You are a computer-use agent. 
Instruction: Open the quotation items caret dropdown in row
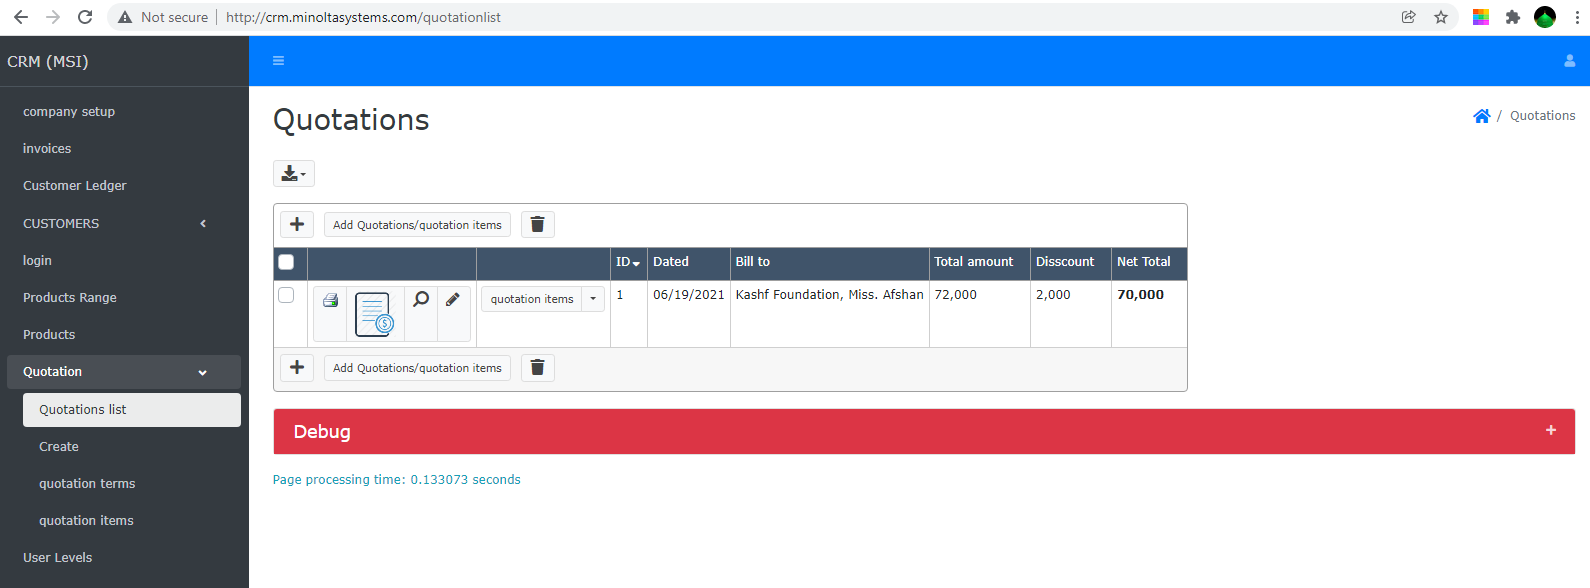point(593,299)
